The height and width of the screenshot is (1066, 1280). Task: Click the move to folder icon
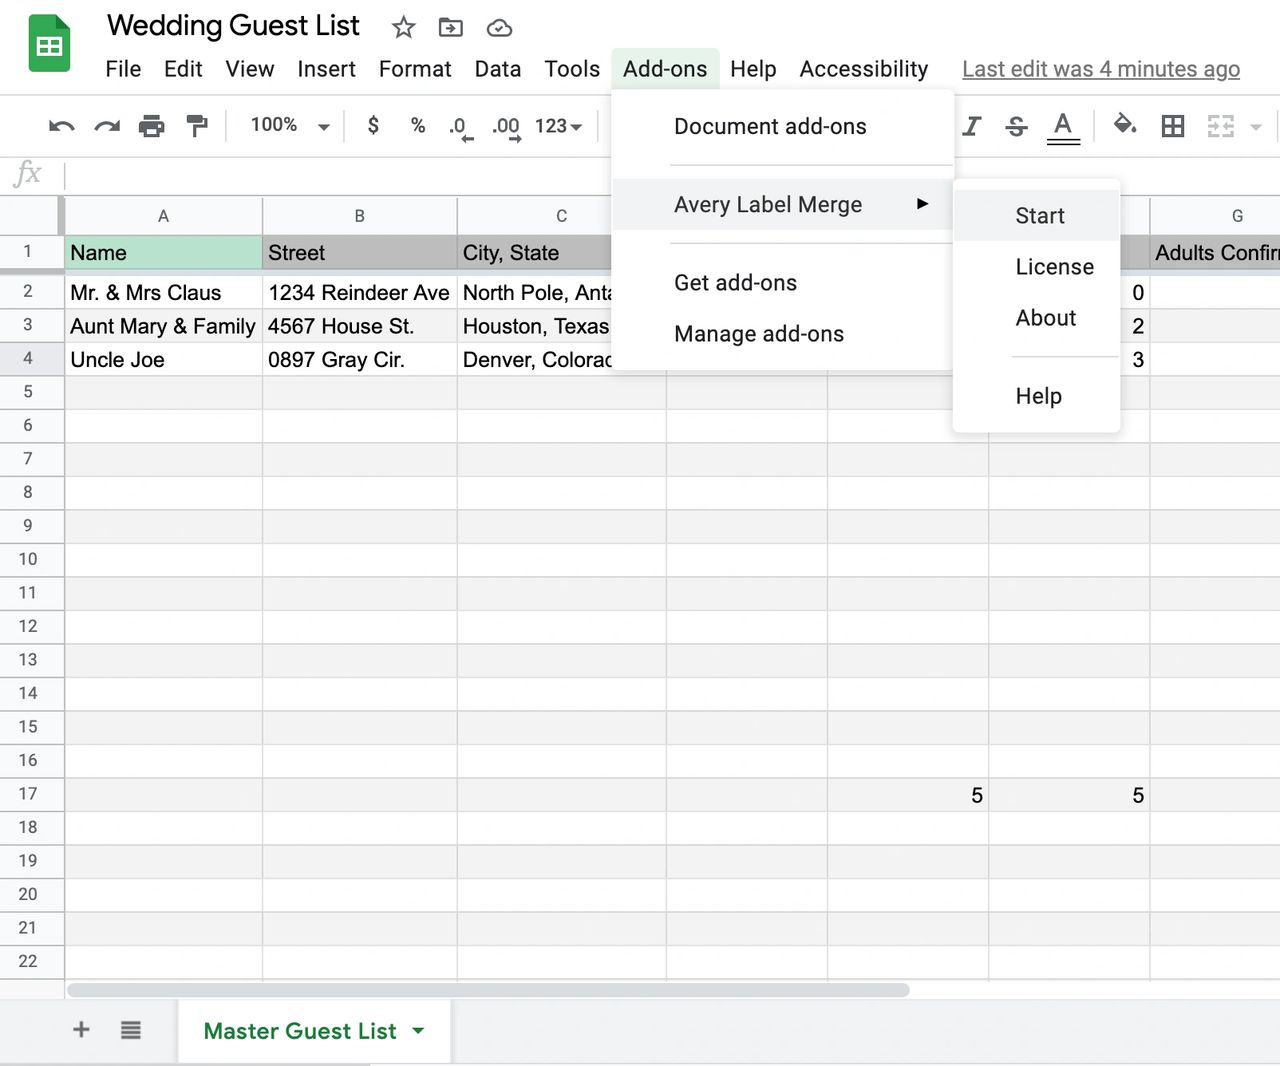click(x=451, y=27)
